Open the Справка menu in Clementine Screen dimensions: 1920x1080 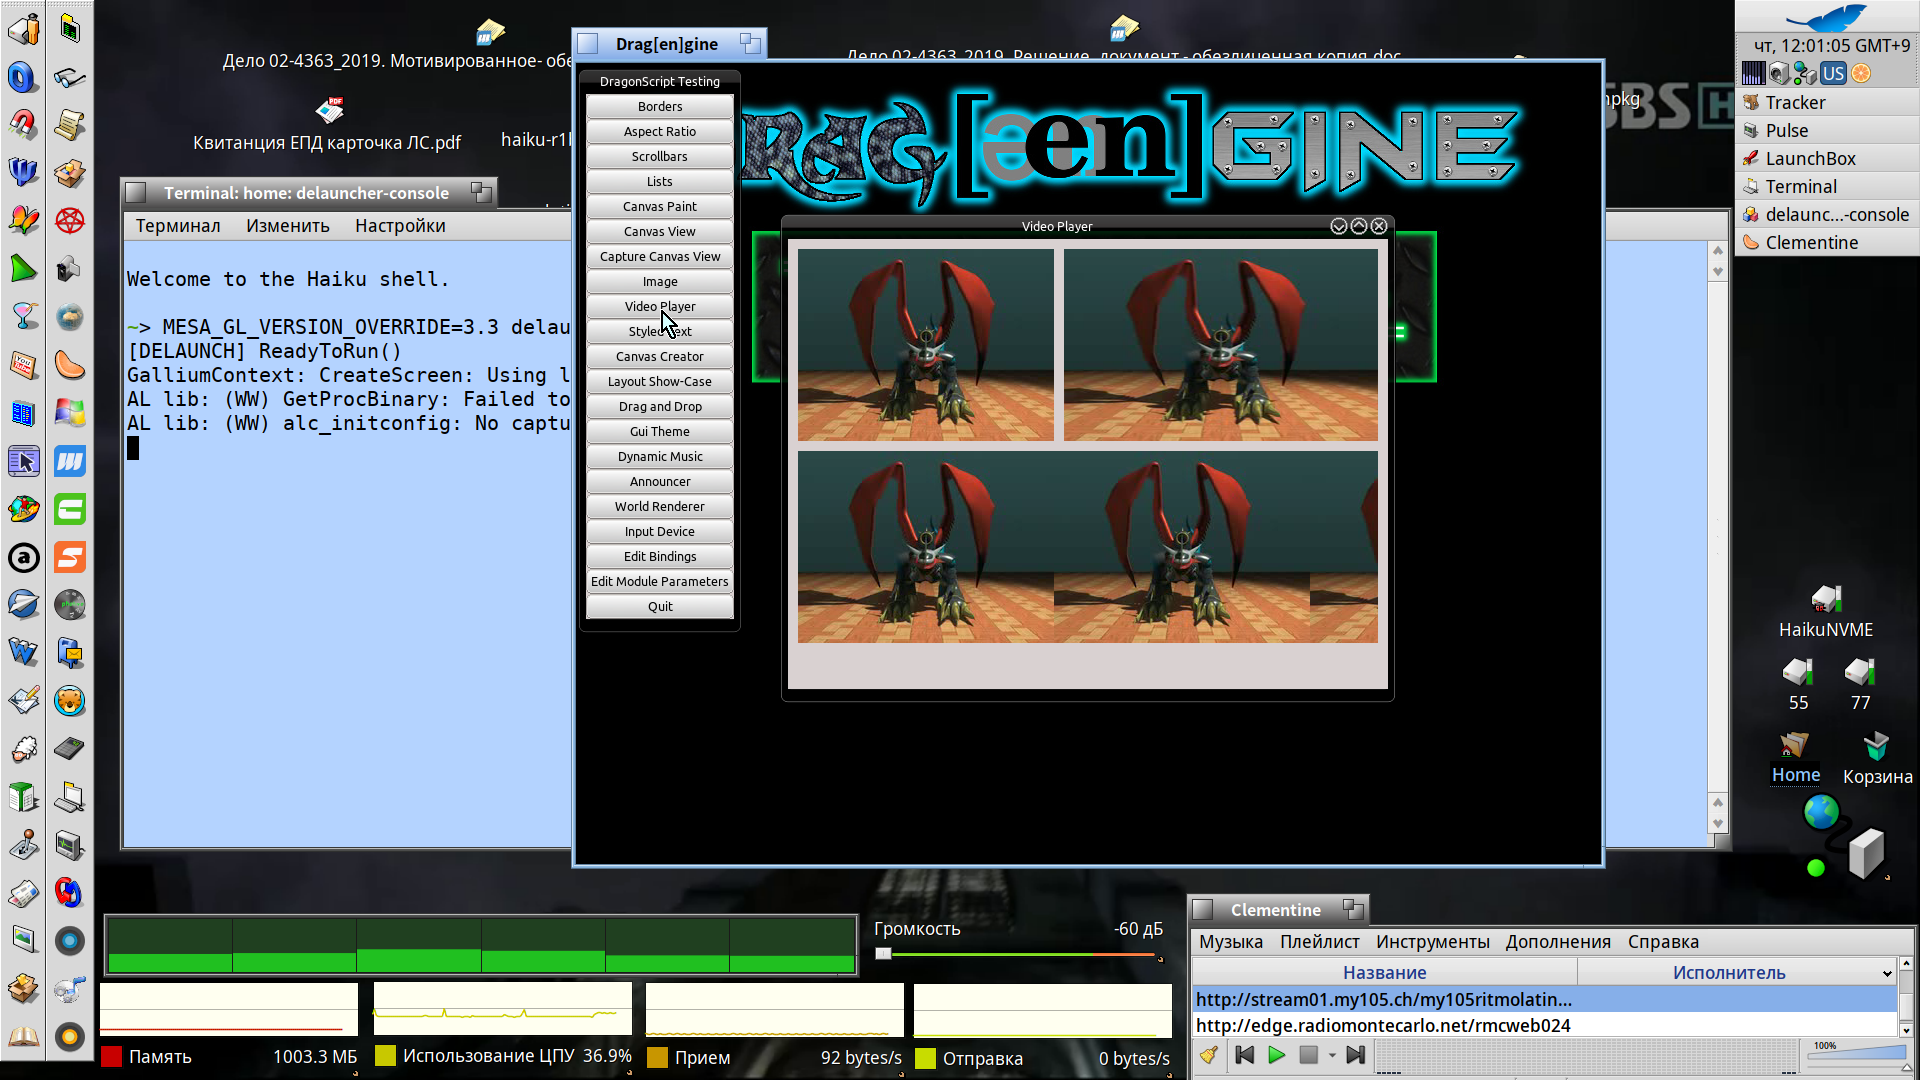(x=1663, y=942)
